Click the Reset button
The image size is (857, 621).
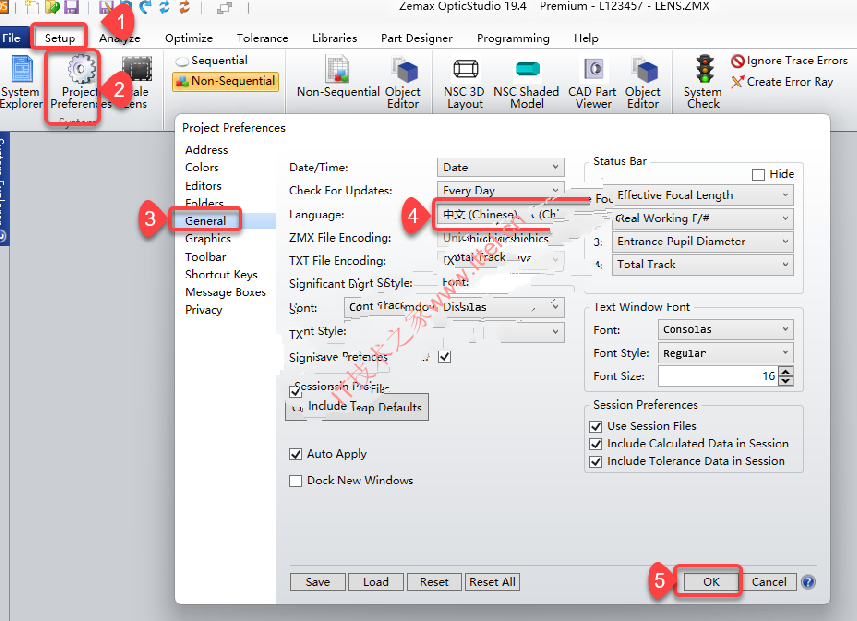click(434, 582)
